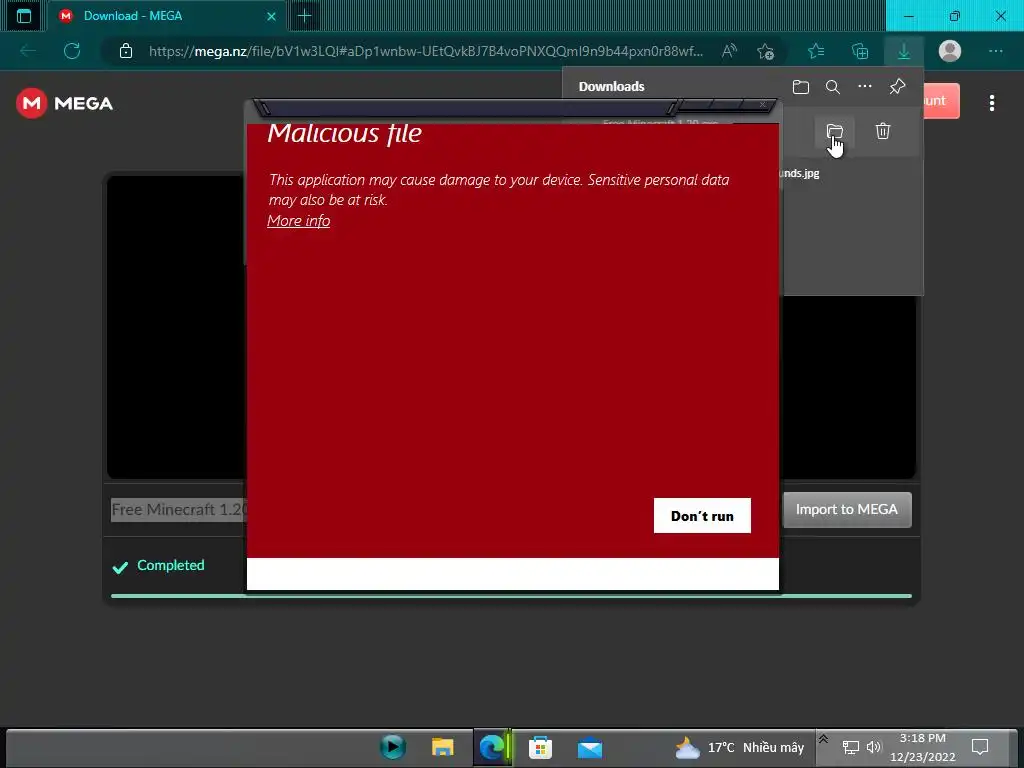1024x768 pixels.
Task: Open Mail app from taskbar
Action: [x=590, y=747]
